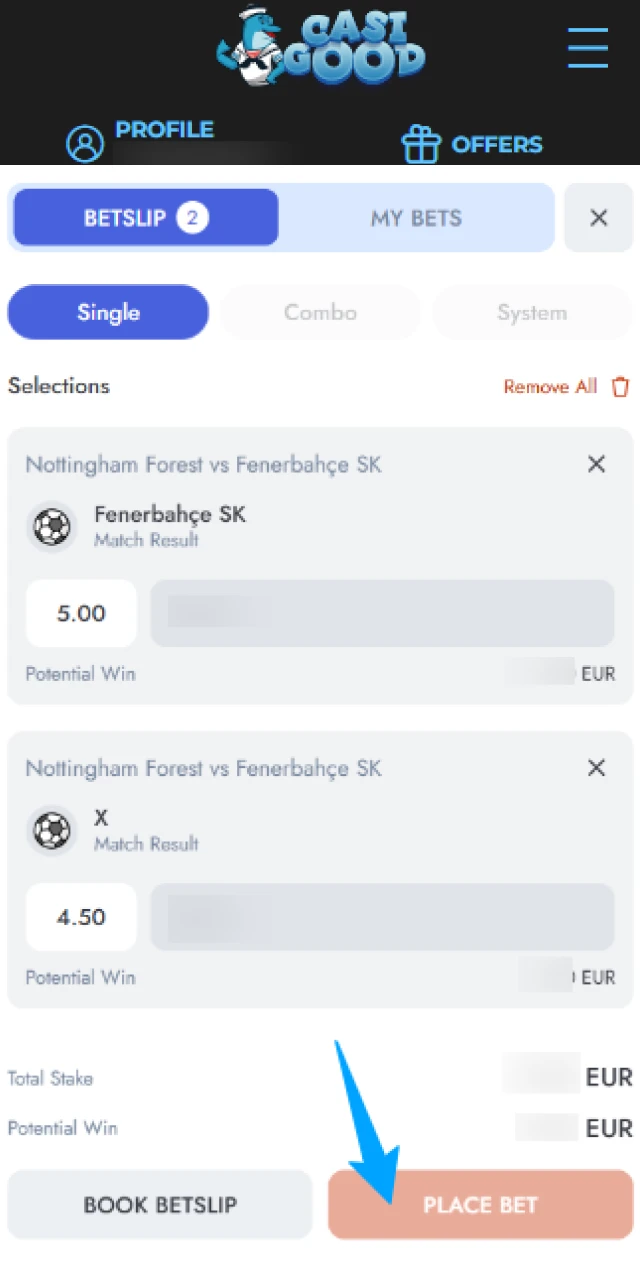The width and height of the screenshot is (640, 1280).
Task: Dismiss the betslip panel
Action: tap(598, 217)
